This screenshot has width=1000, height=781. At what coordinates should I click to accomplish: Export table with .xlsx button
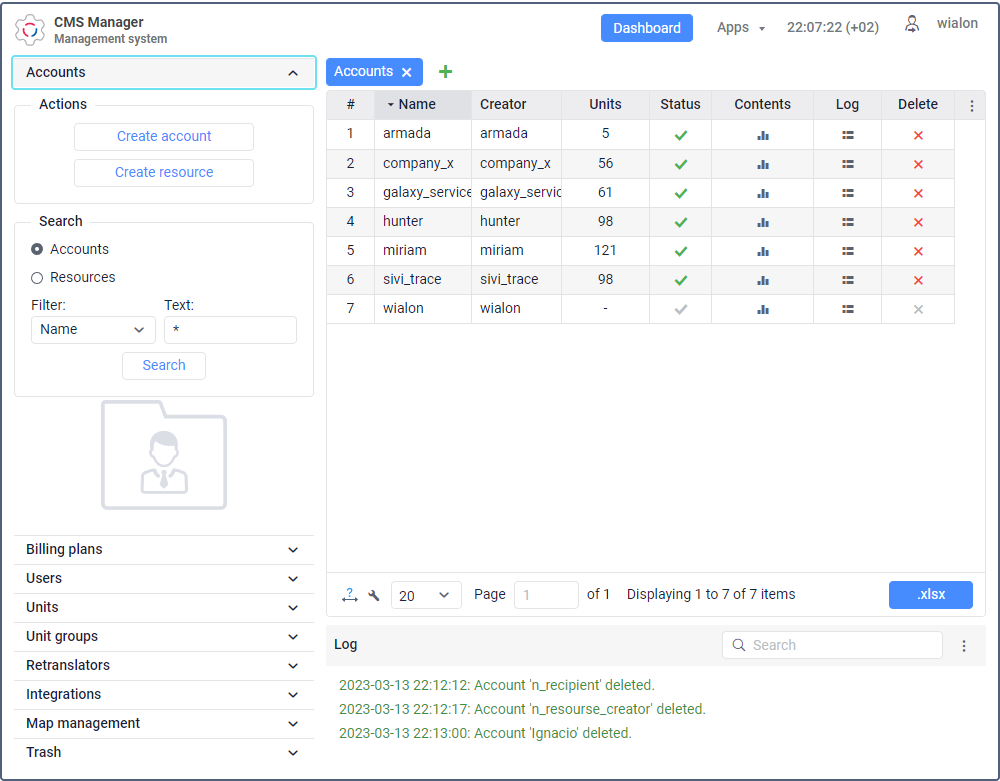[930, 595]
